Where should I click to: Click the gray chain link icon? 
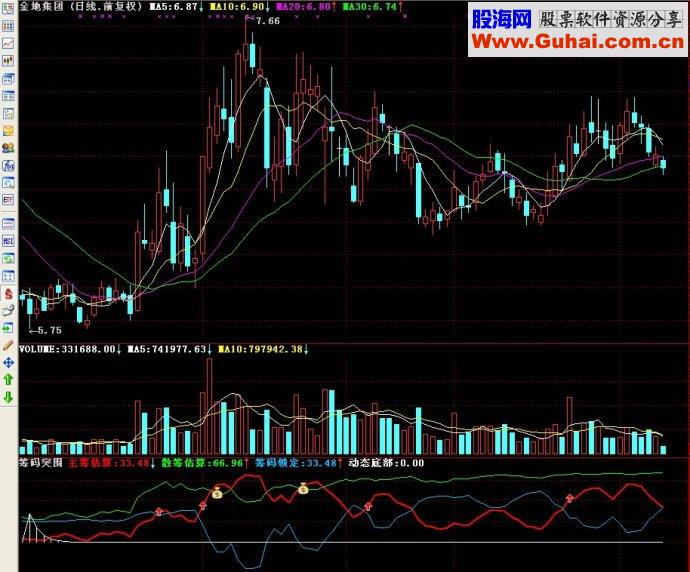(x=8, y=311)
